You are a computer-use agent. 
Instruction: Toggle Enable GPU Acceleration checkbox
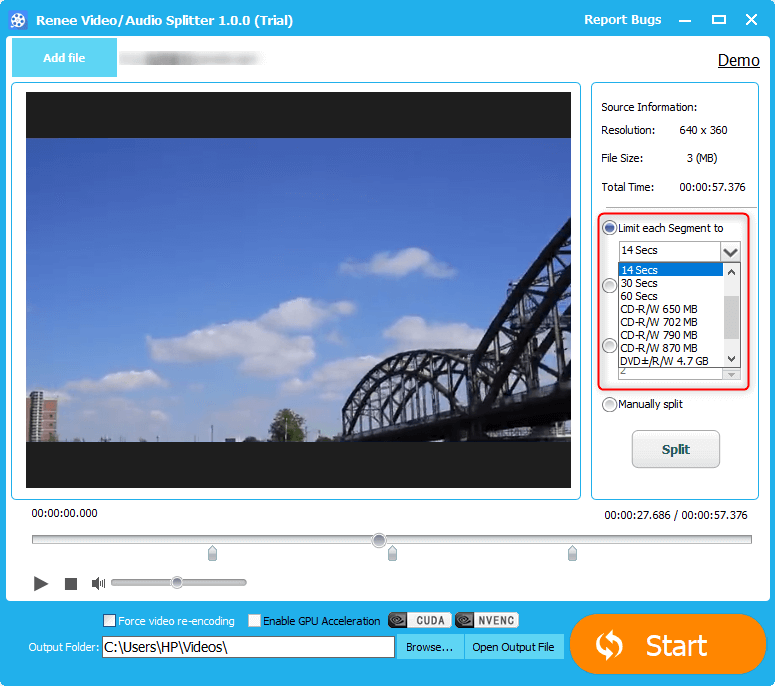click(x=255, y=621)
